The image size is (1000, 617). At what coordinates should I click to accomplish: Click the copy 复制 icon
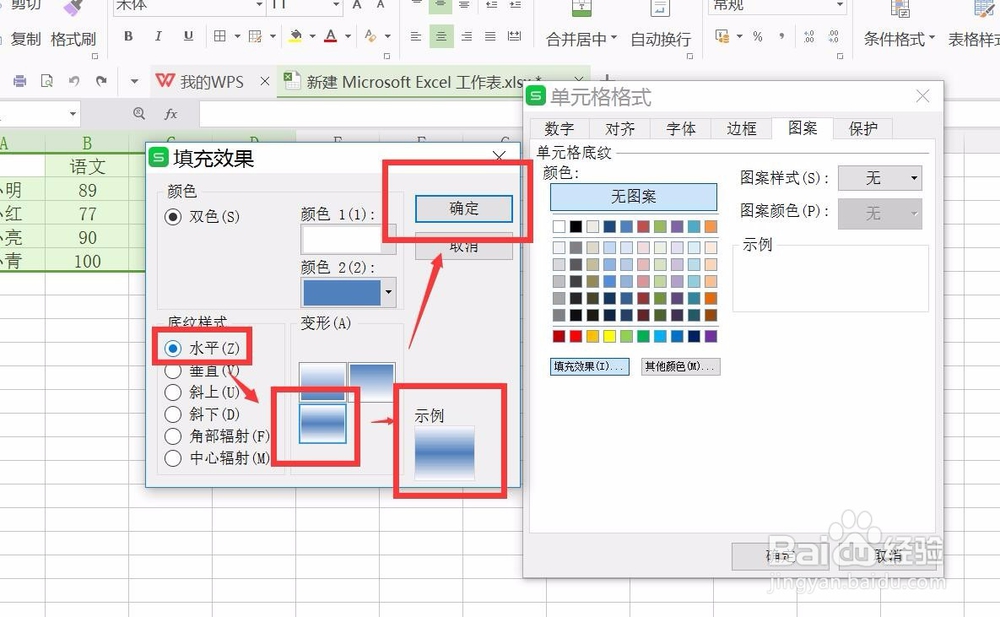tap(26, 37)
